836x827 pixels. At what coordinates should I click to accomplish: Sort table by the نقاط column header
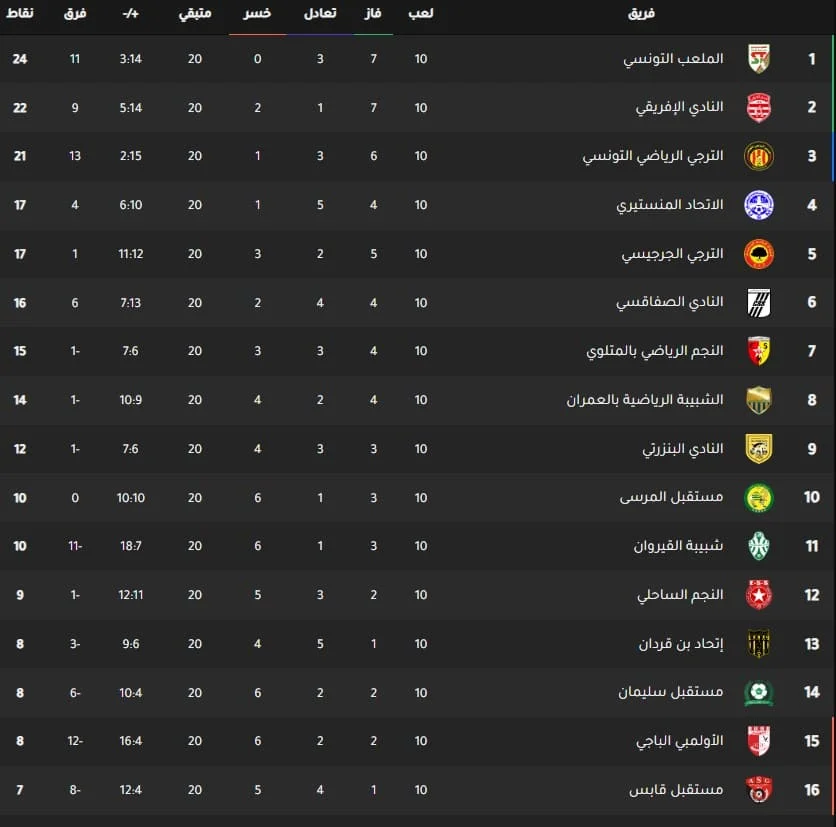(x=20, y=14)
